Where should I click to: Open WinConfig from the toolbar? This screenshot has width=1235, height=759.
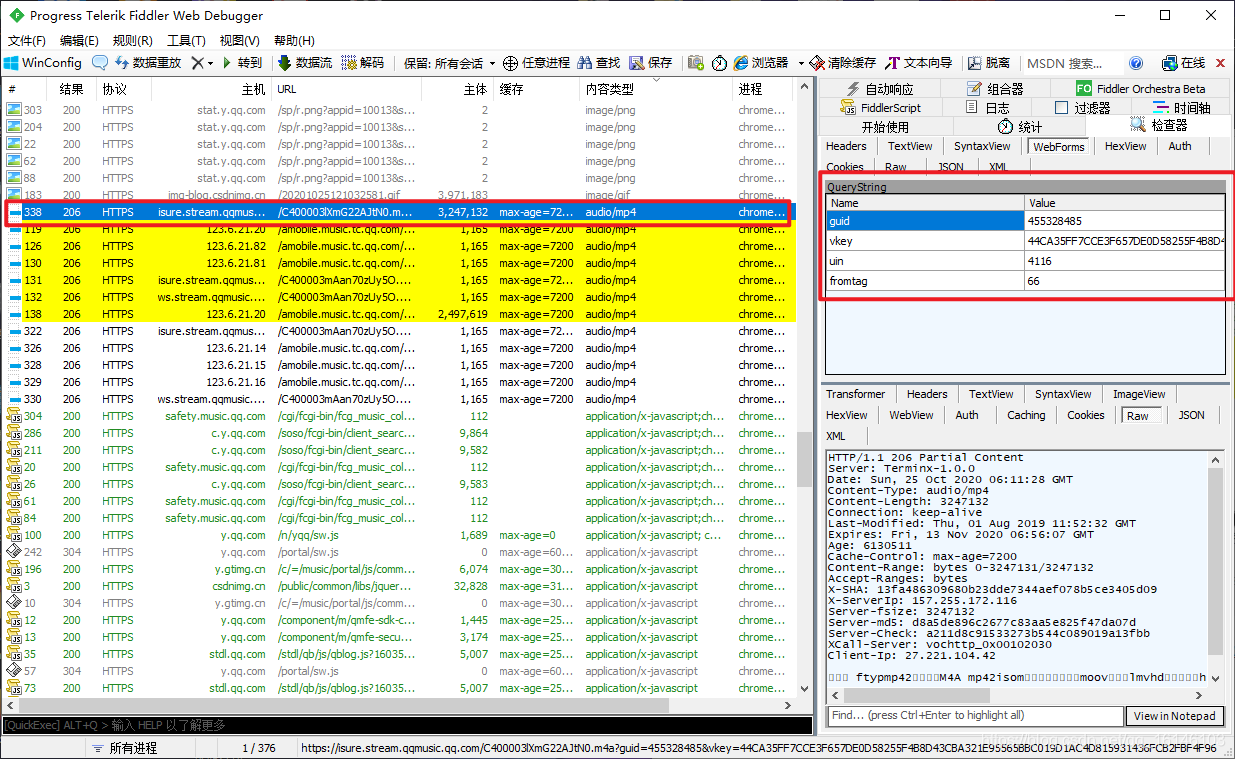coord(43,62)
